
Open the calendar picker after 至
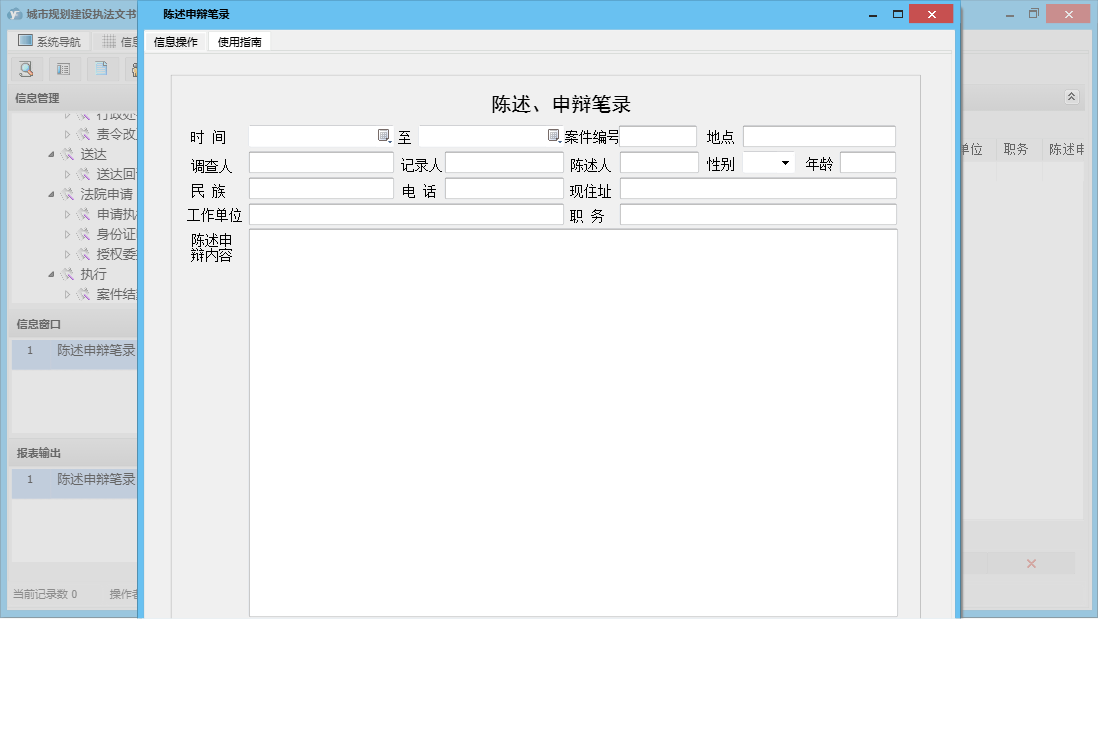[553, 135]
